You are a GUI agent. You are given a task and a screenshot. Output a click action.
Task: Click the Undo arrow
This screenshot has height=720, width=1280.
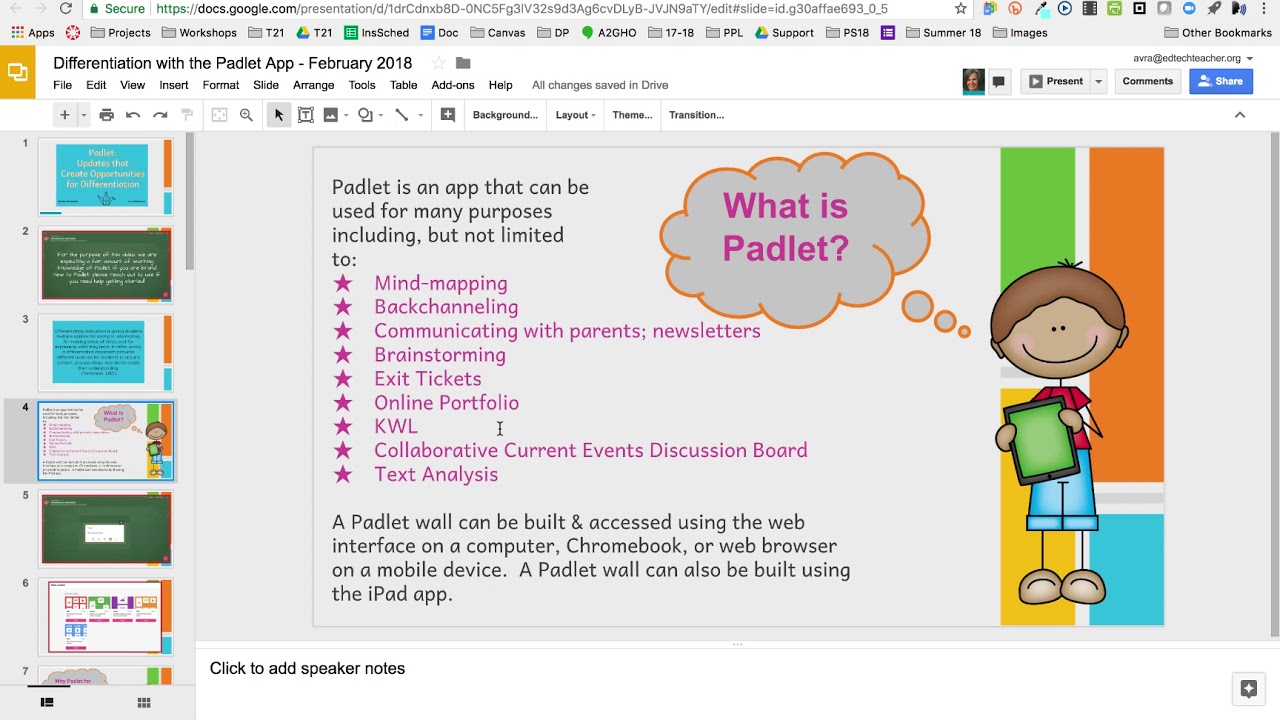pos(133,115)
